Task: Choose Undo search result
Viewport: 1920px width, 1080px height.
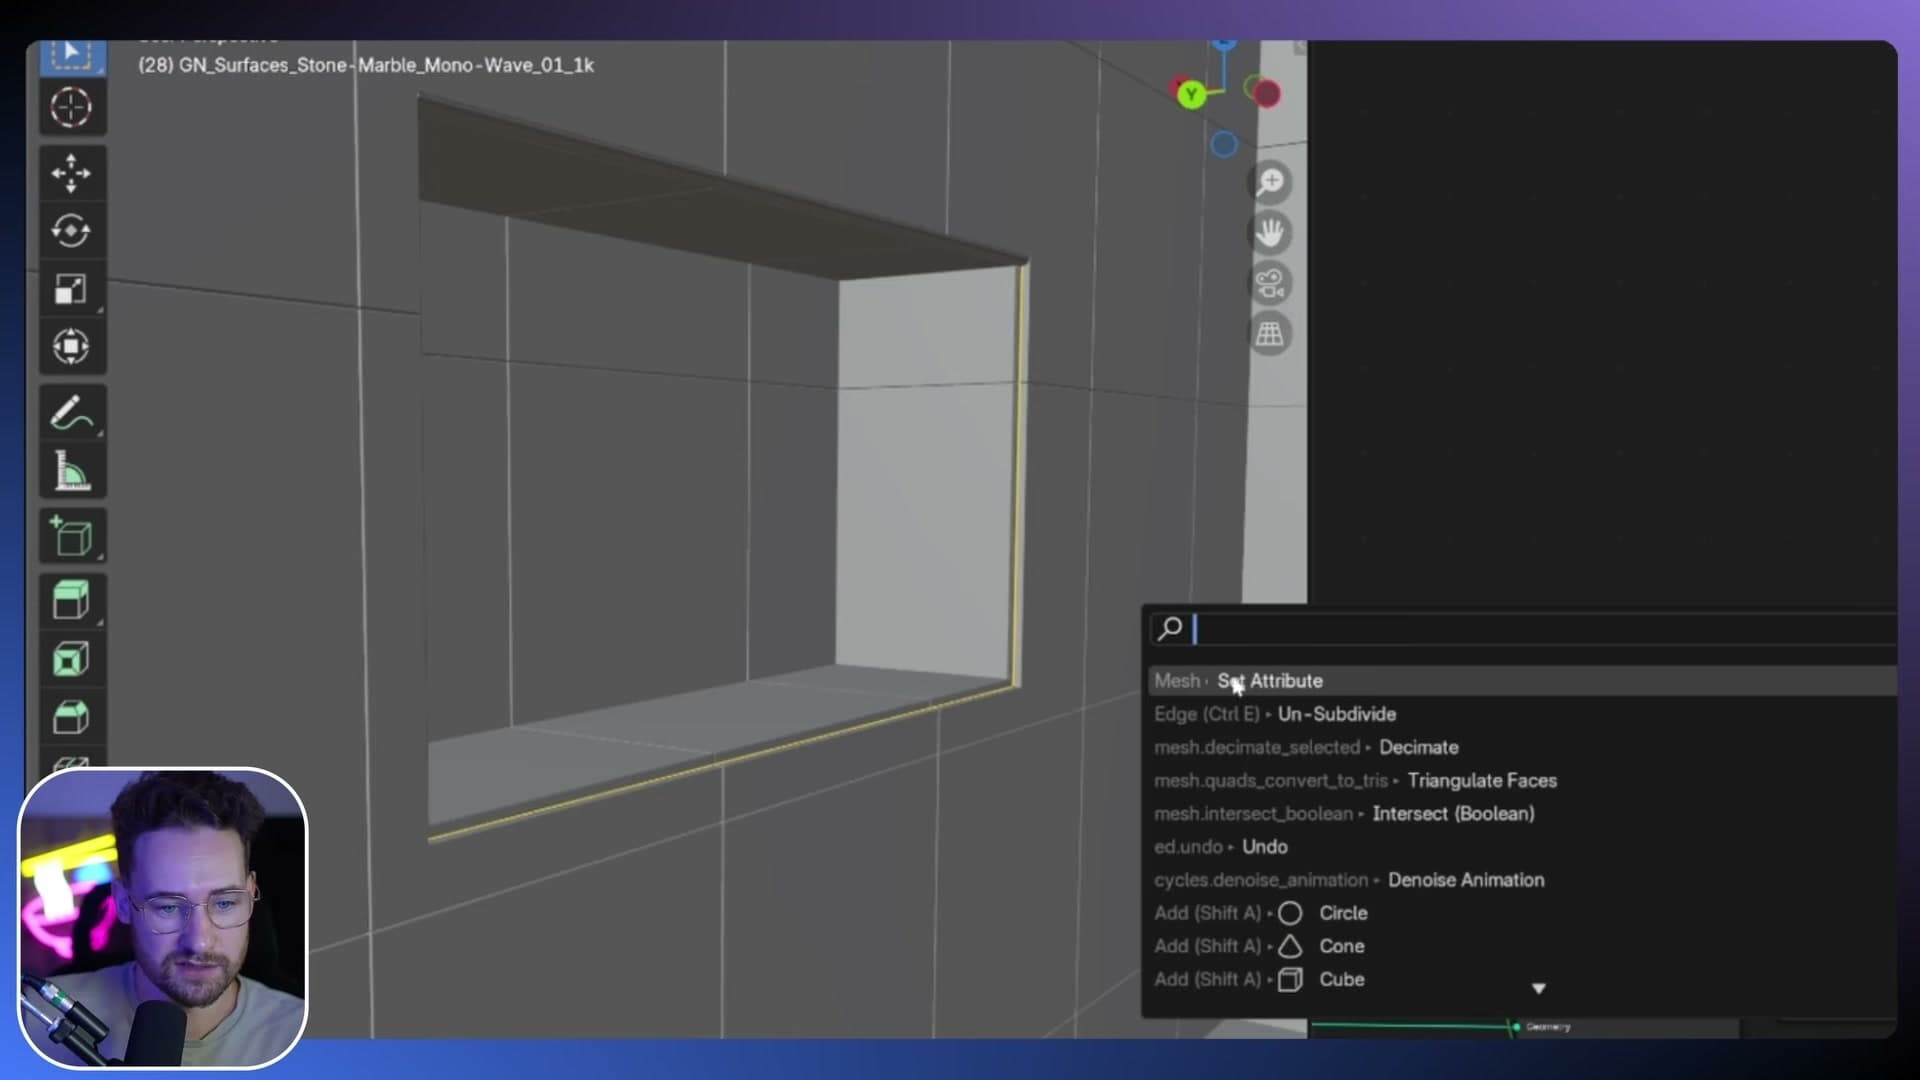Action: (x=1523, y=846)
